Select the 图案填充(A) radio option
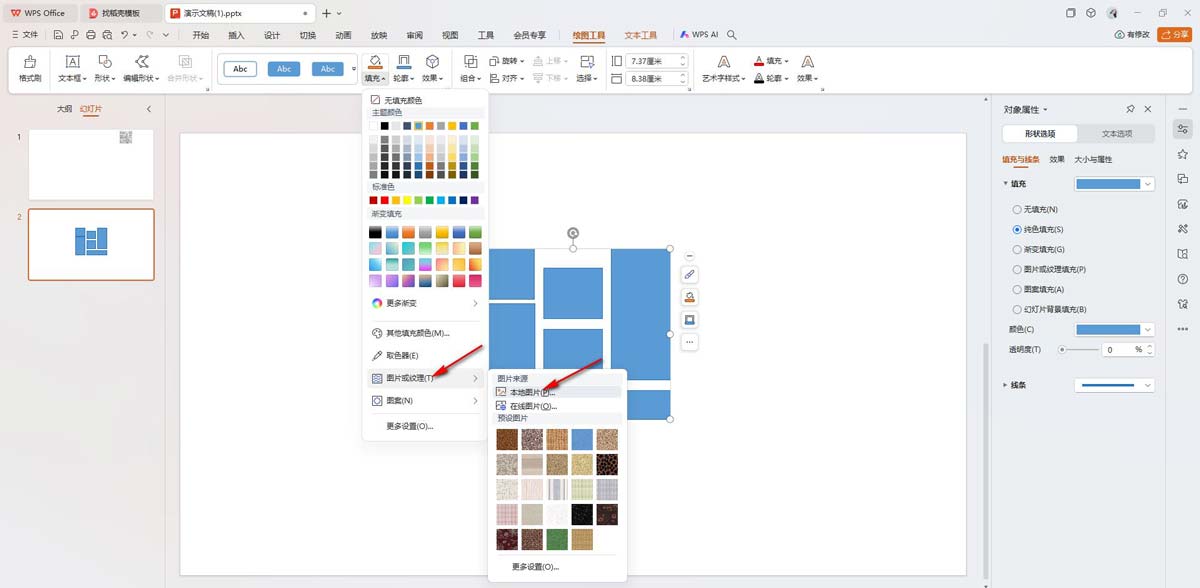 tap(1018, 289)
